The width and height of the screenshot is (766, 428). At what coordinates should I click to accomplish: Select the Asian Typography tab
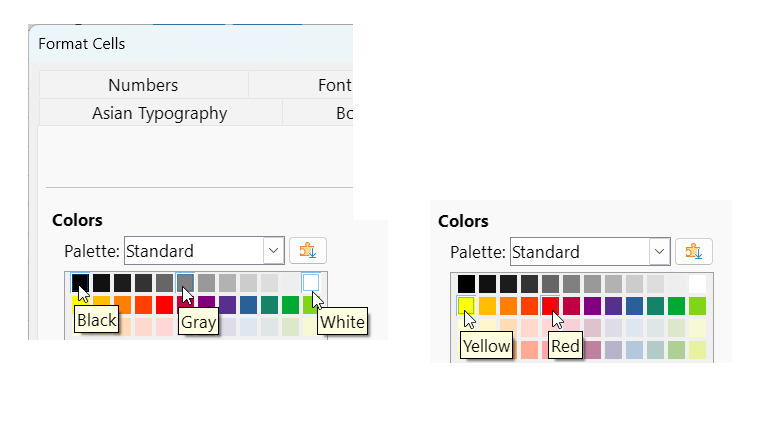(159, 113)
